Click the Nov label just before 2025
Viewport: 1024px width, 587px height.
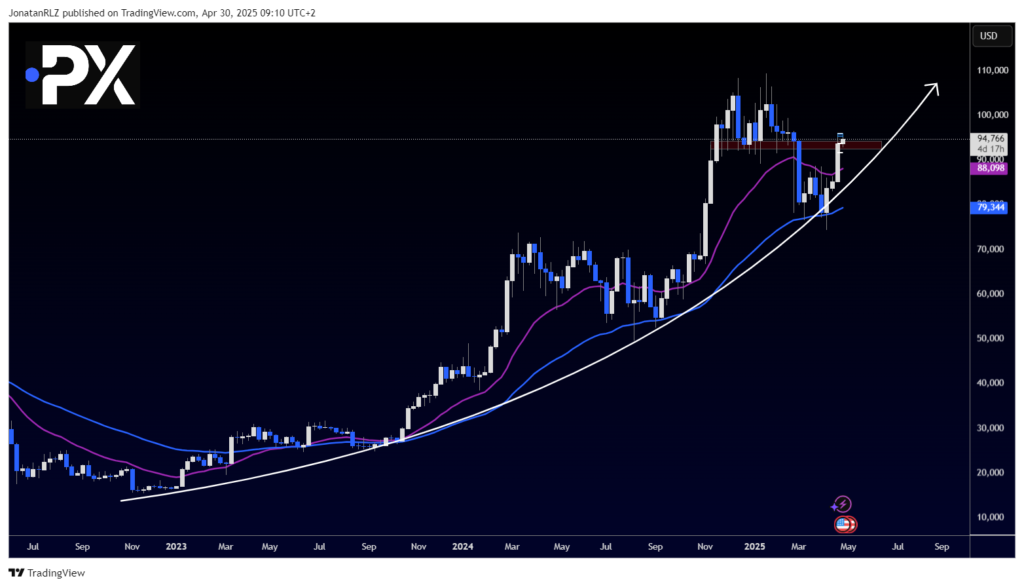click(x=705, y=547)
